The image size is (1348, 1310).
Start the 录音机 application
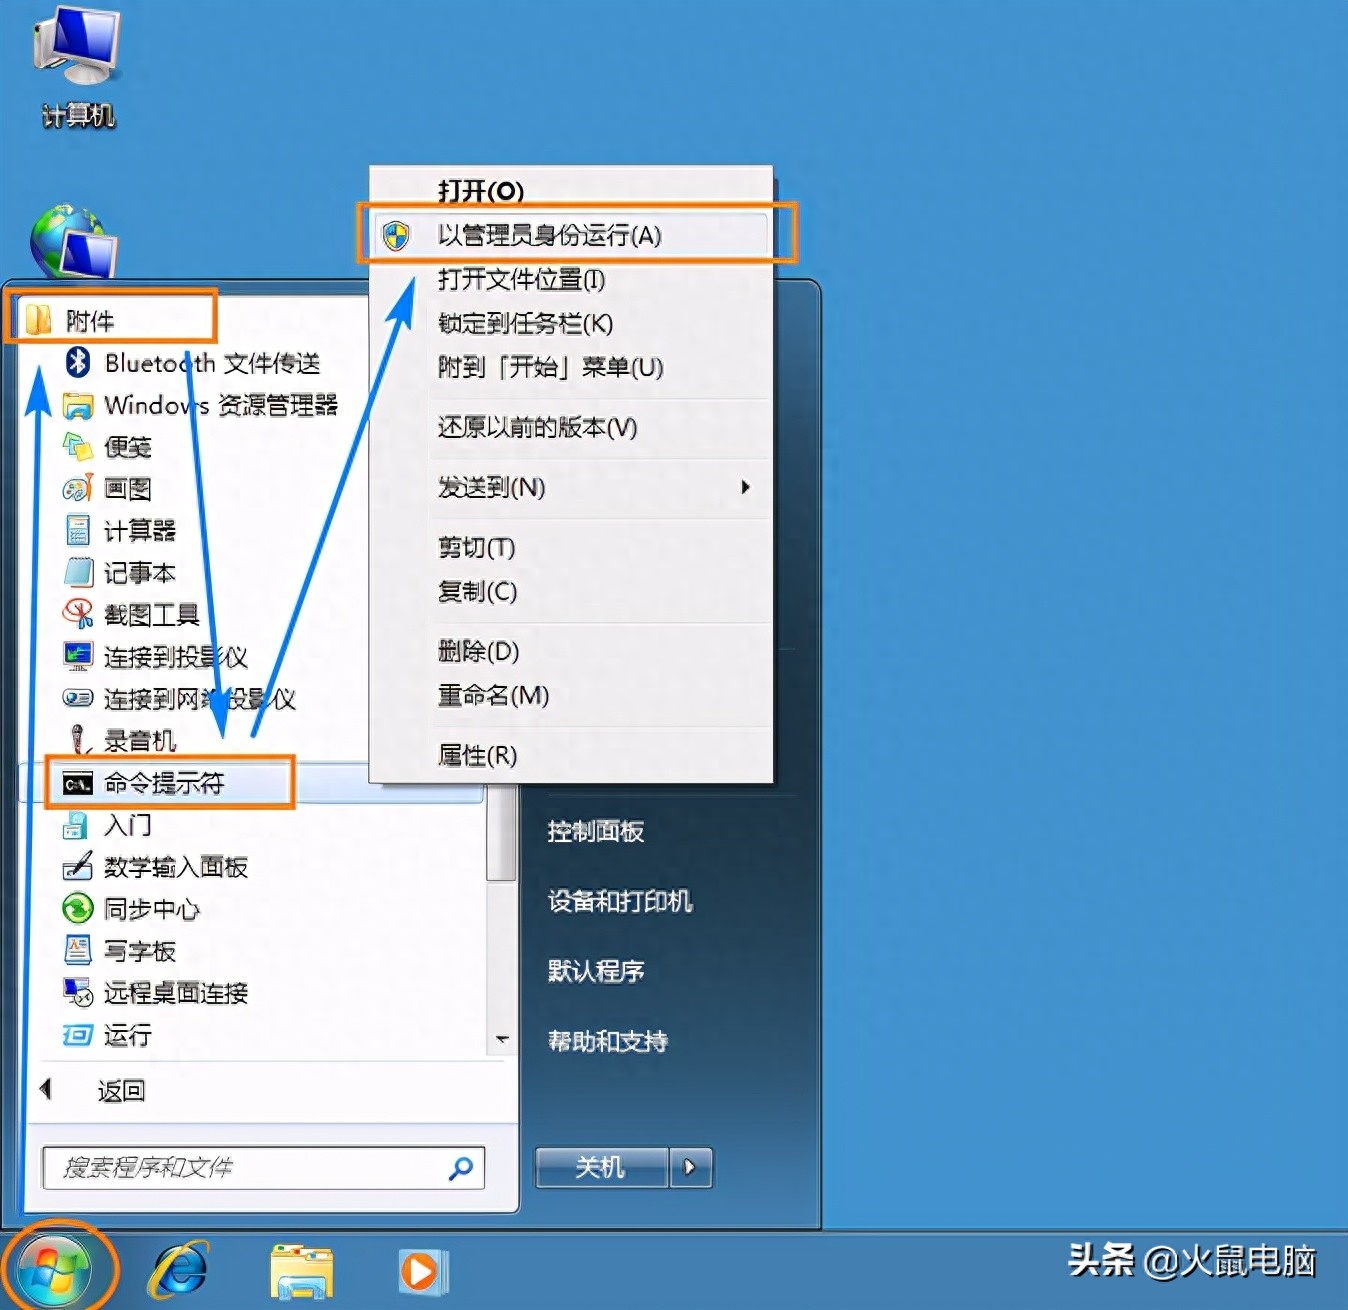(140, 741)
